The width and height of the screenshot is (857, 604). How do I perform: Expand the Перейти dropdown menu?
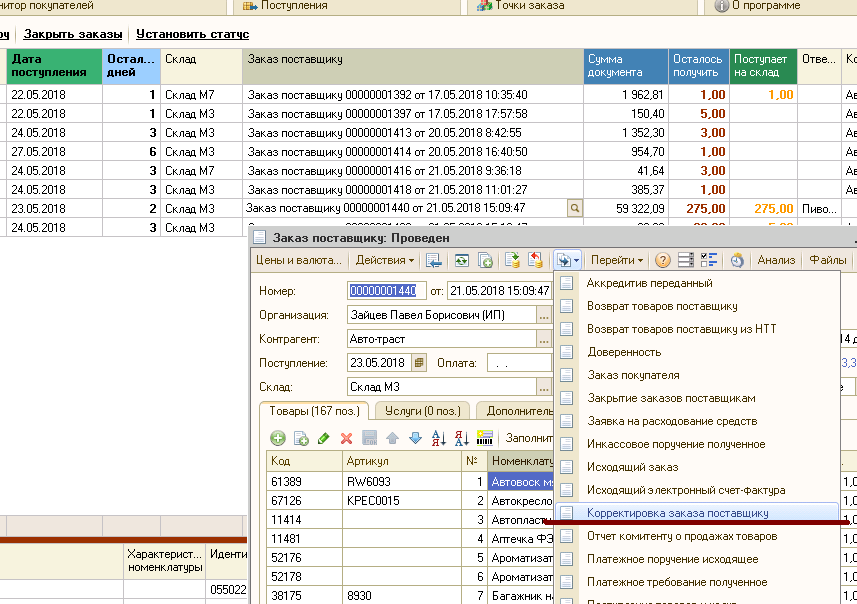click(616, 260)
